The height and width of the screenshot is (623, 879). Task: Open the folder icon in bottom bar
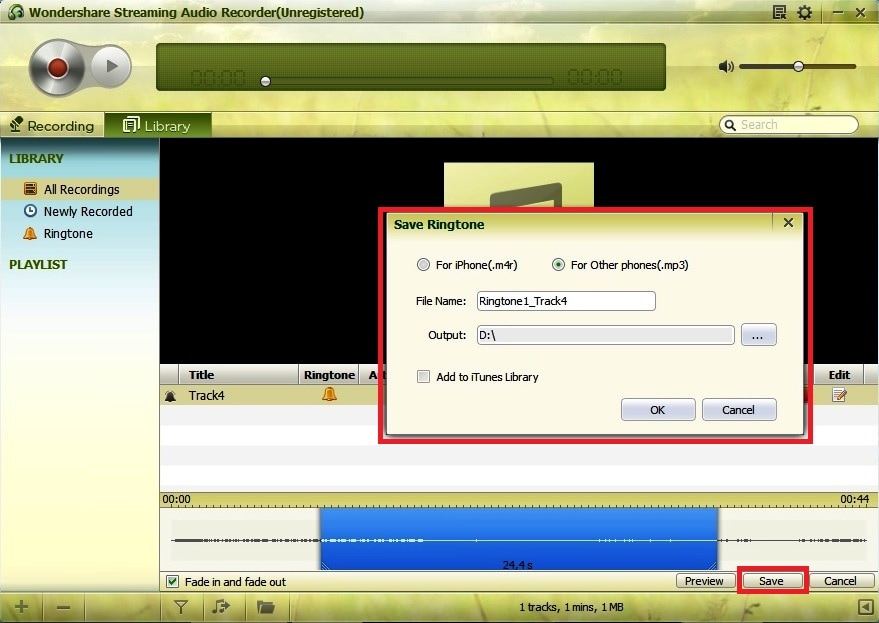coord(266,607)
